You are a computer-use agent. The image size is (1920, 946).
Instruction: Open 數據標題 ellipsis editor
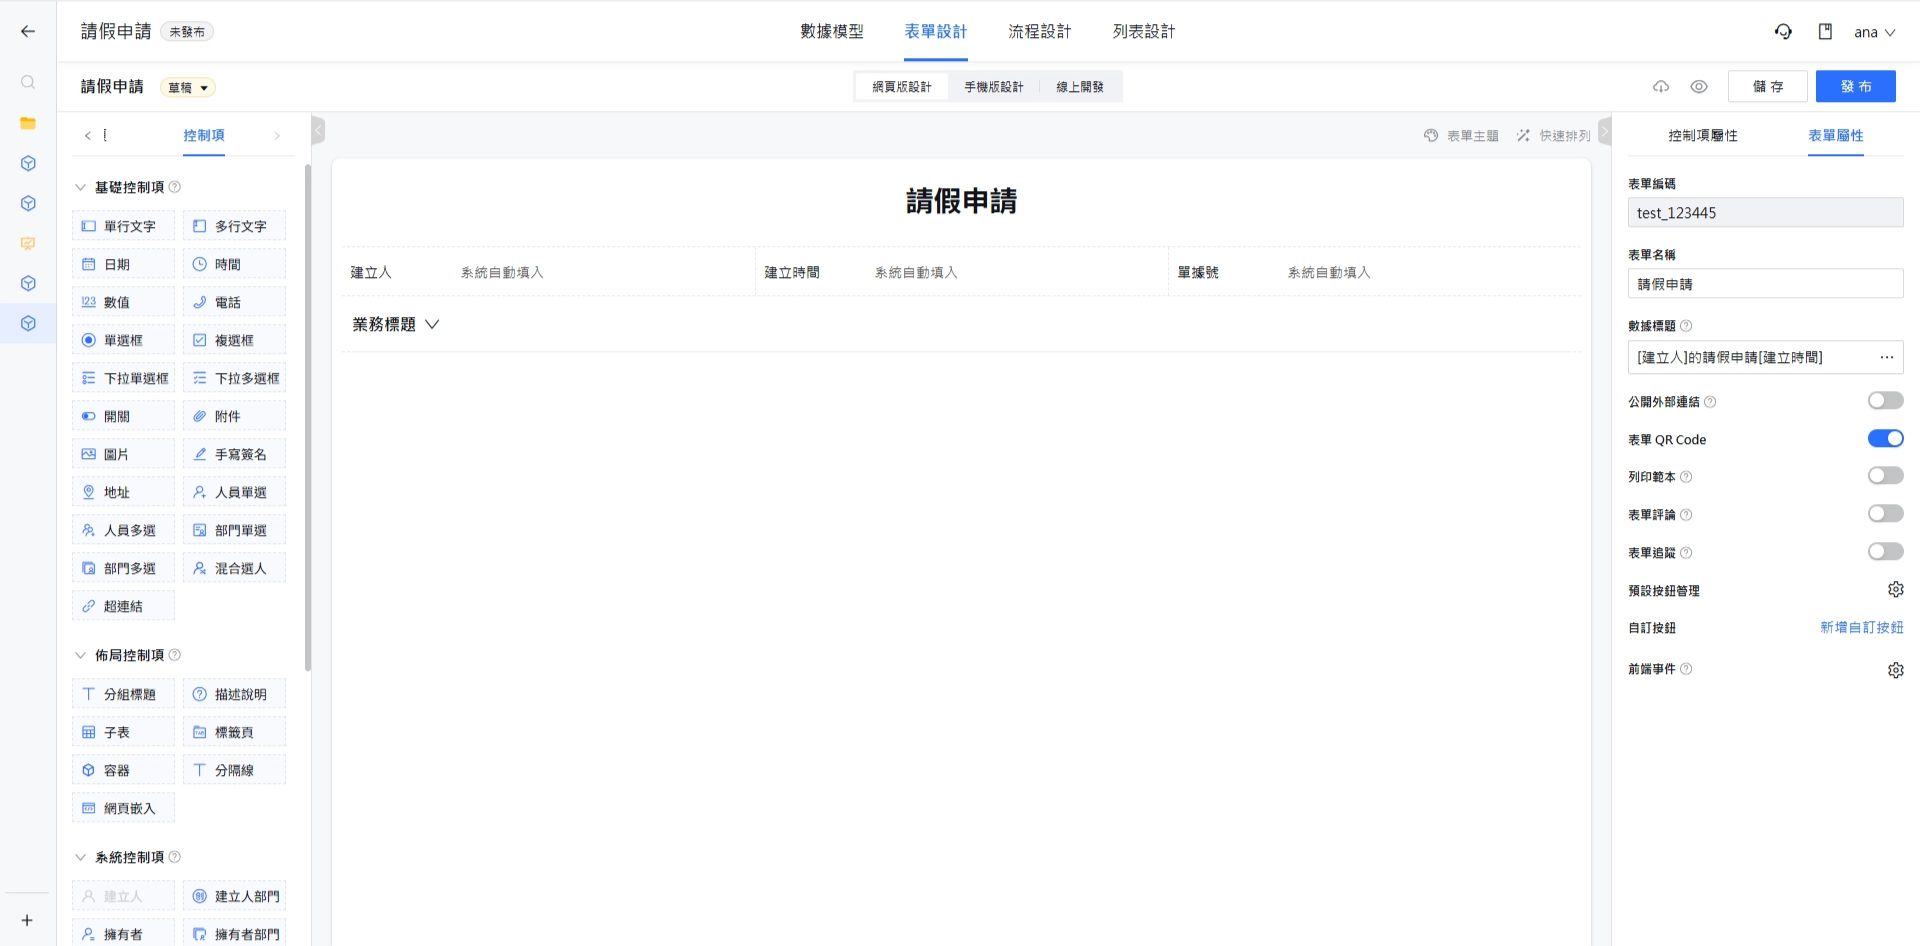[x=1886, y=357]
